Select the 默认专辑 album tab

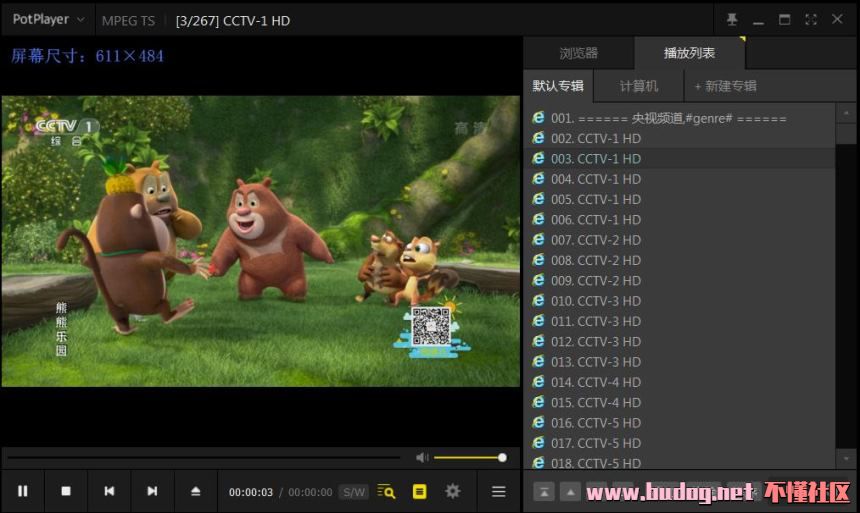(x=558, y=86)
